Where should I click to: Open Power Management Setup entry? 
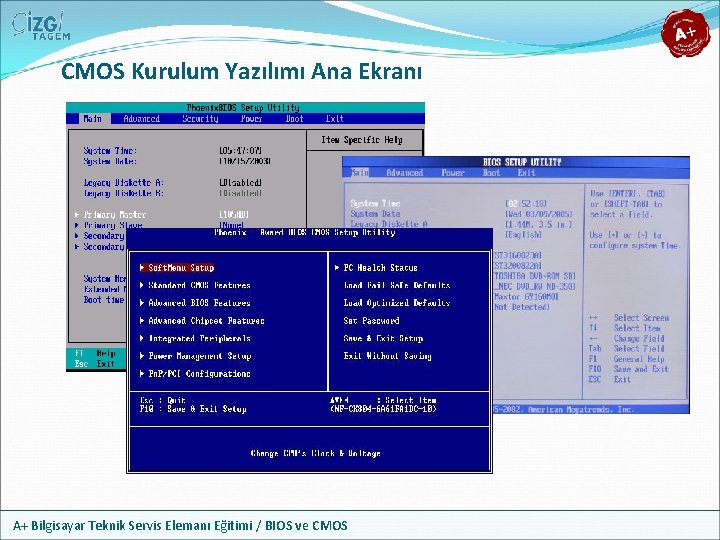pyautogui.click(x=199, y=356)
